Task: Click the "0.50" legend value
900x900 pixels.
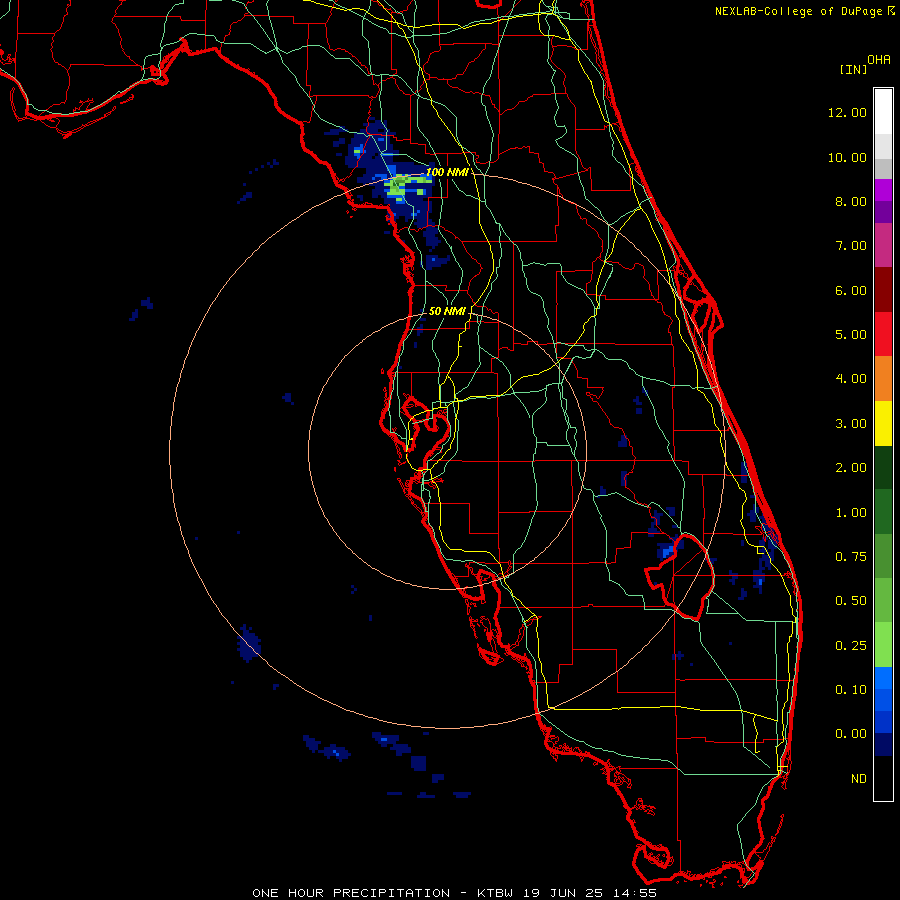Action: point(851,601)
